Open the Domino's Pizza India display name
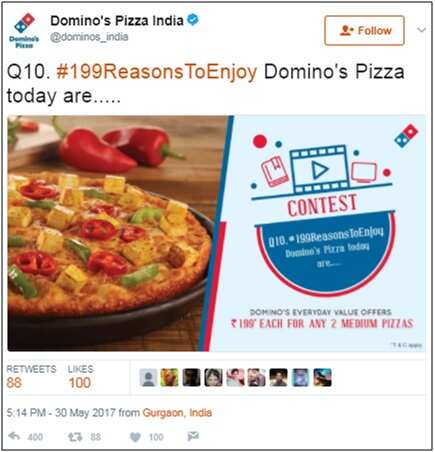435x452 pixels. [x=117, y=21]
